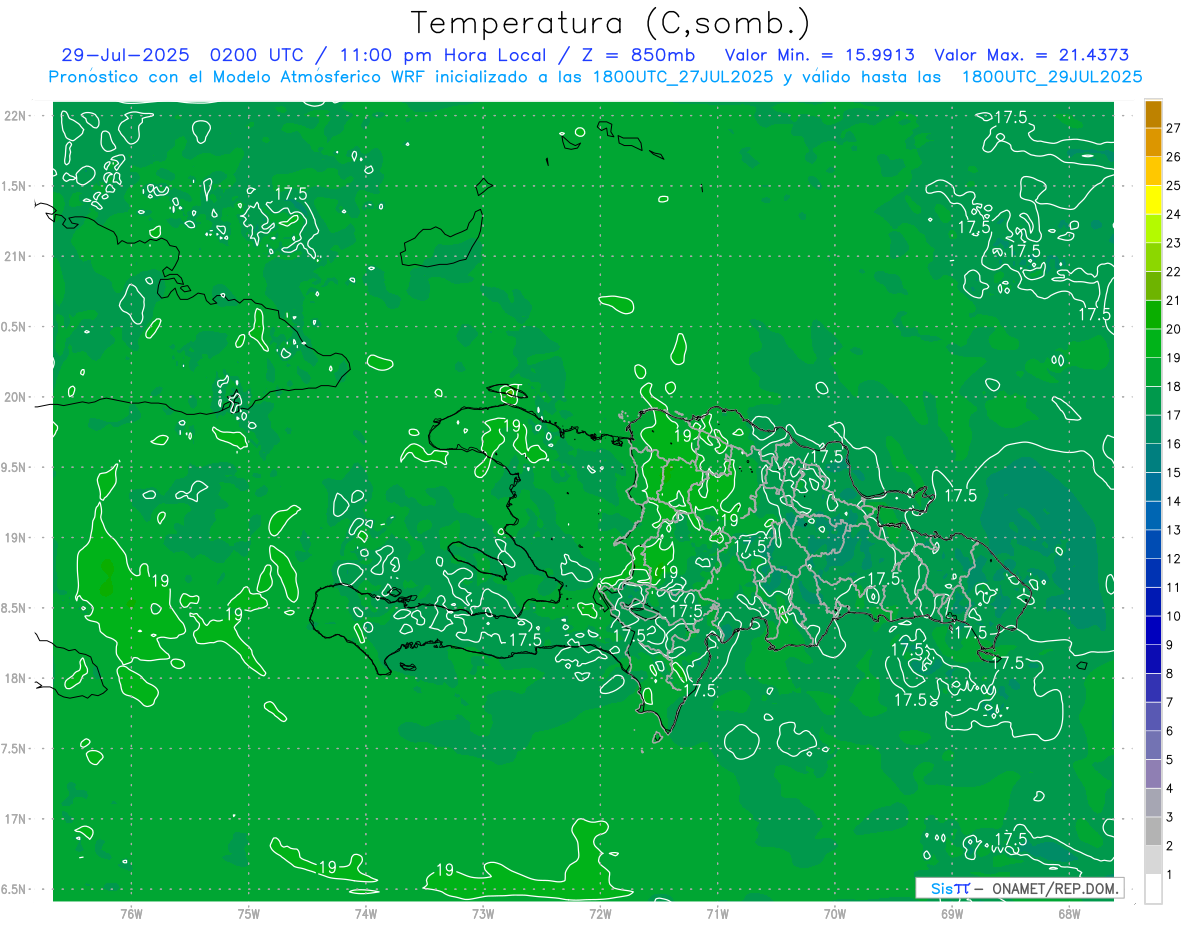Click the 'Temperatura (C,somb.)' map title
The image size is (1200, 927).
(611, 23)
